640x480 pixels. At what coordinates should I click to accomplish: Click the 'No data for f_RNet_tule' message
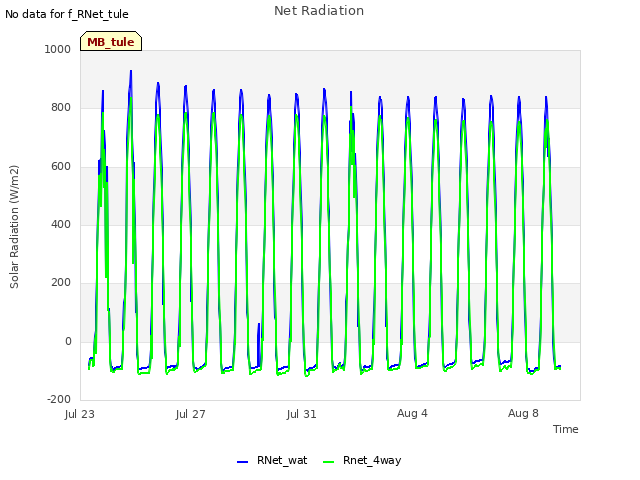point(67,14)
